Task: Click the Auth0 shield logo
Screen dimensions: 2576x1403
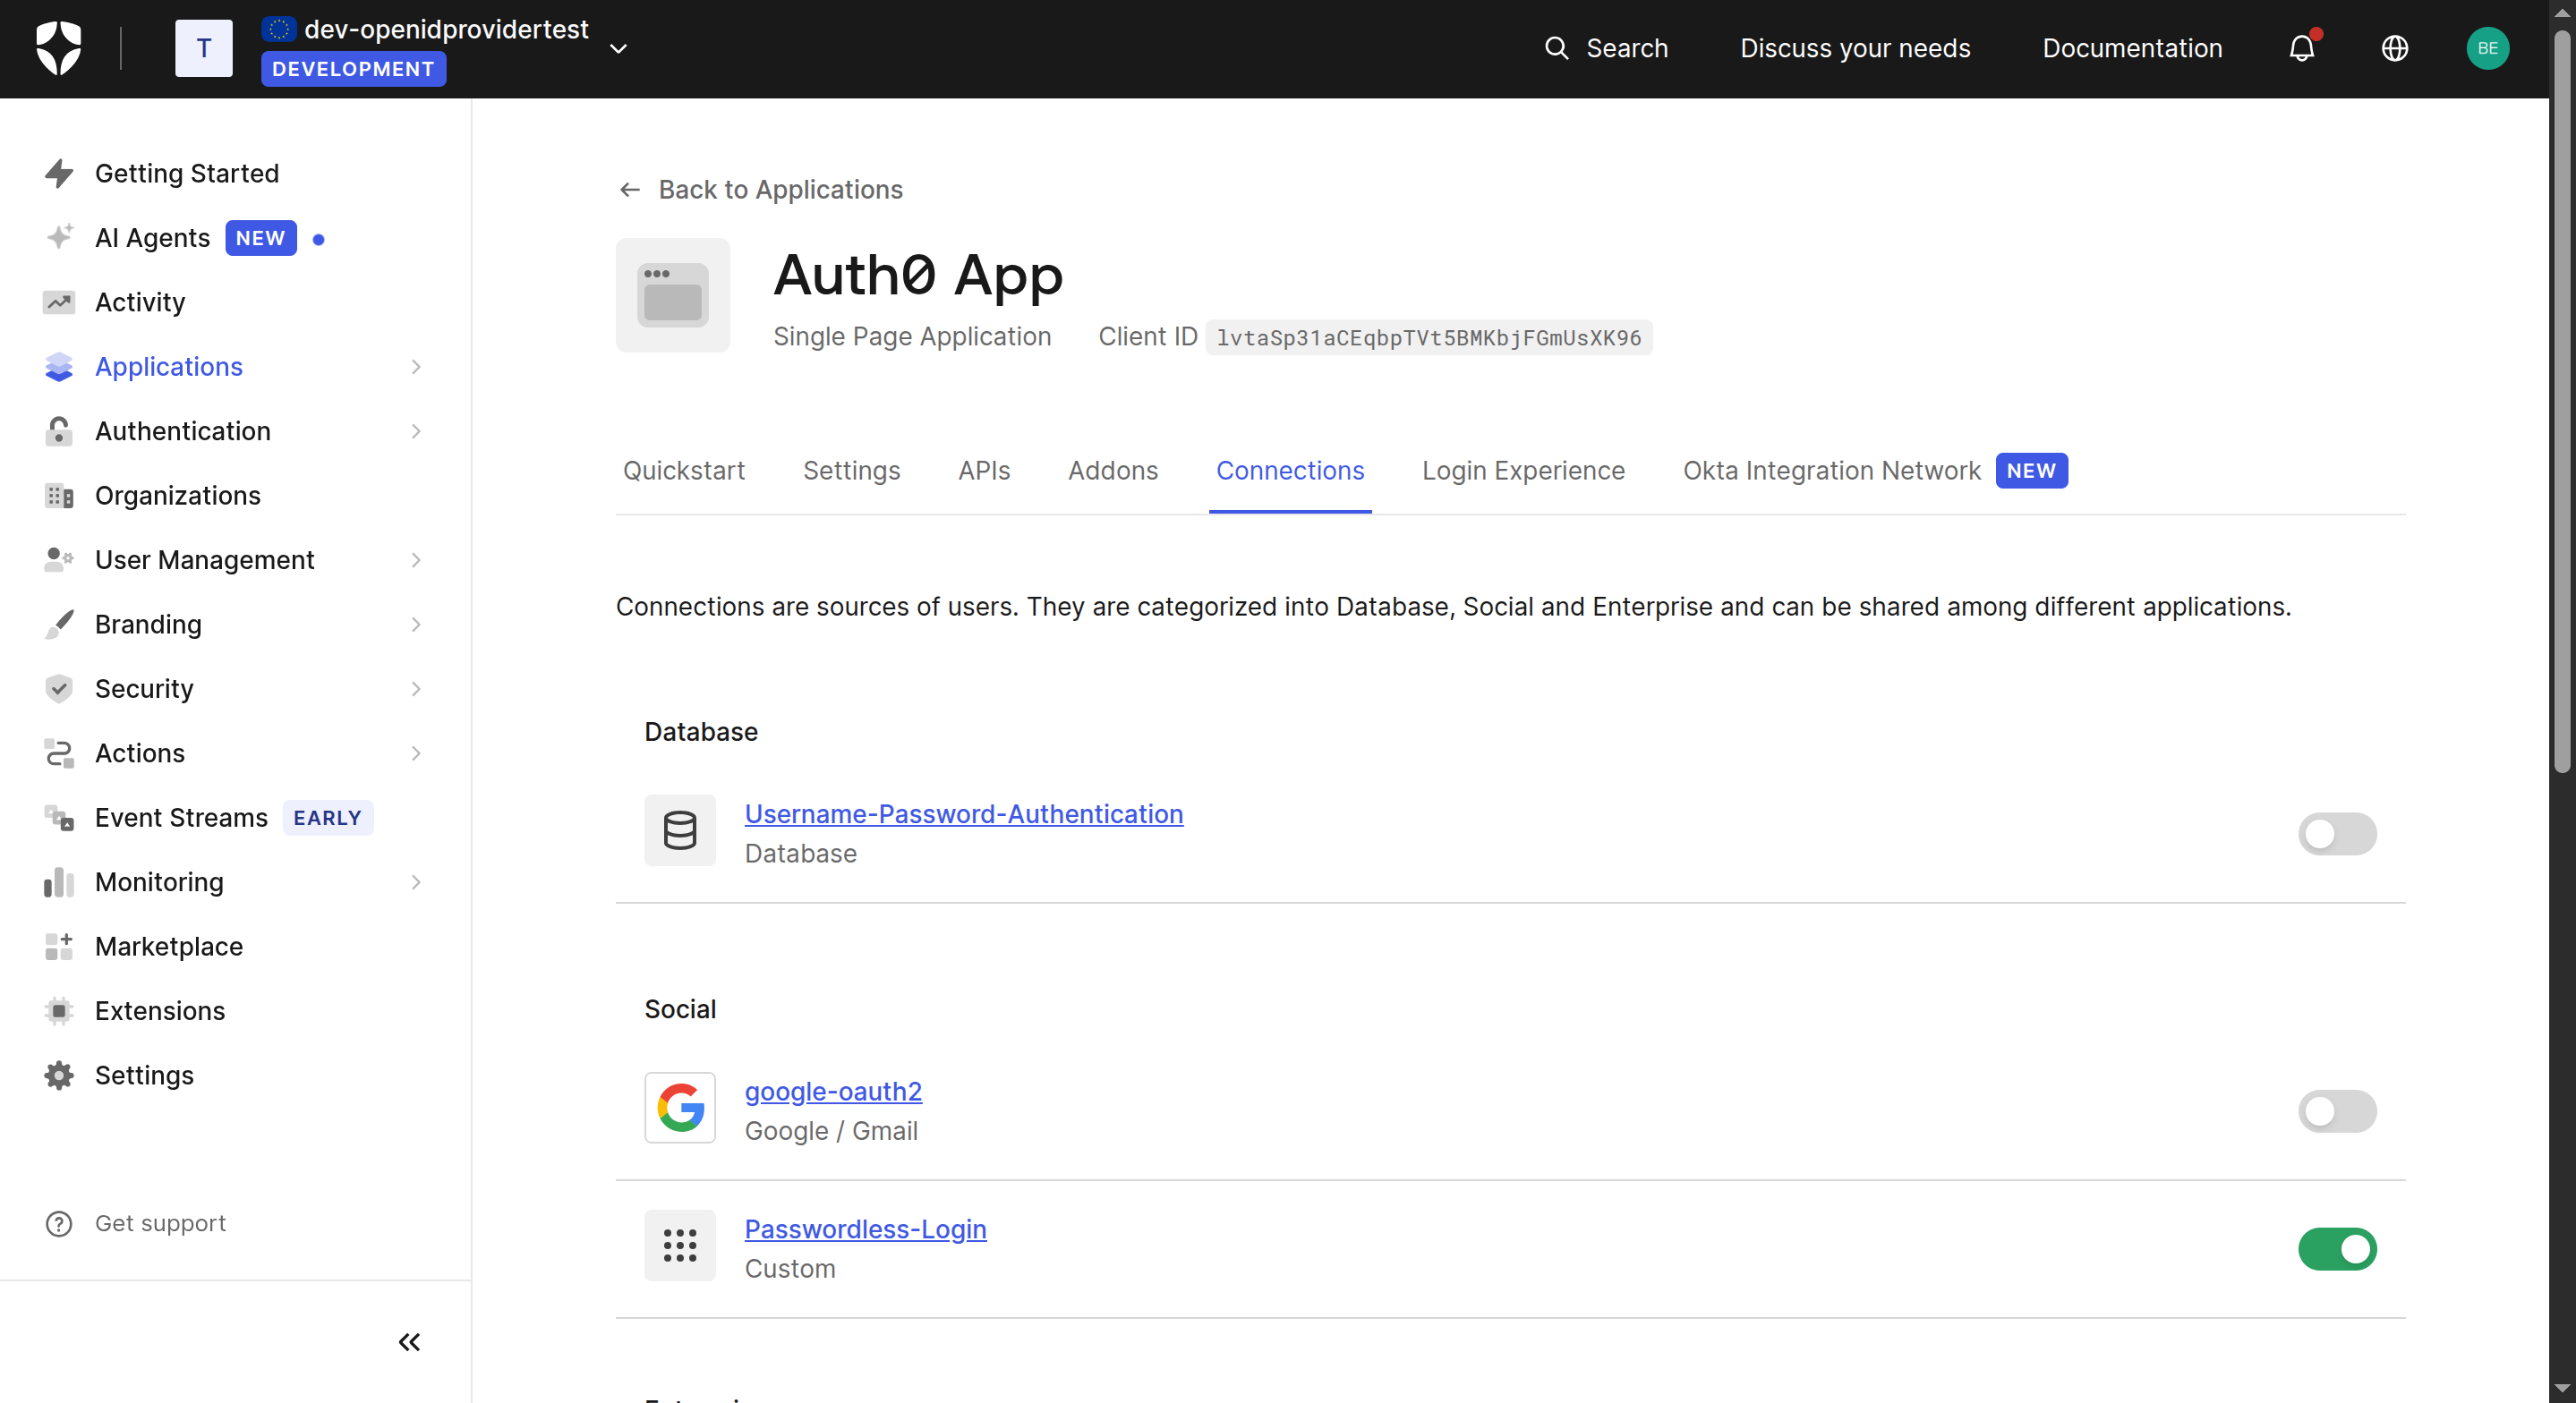Action: pyautogui.click(x=58, y=48)
